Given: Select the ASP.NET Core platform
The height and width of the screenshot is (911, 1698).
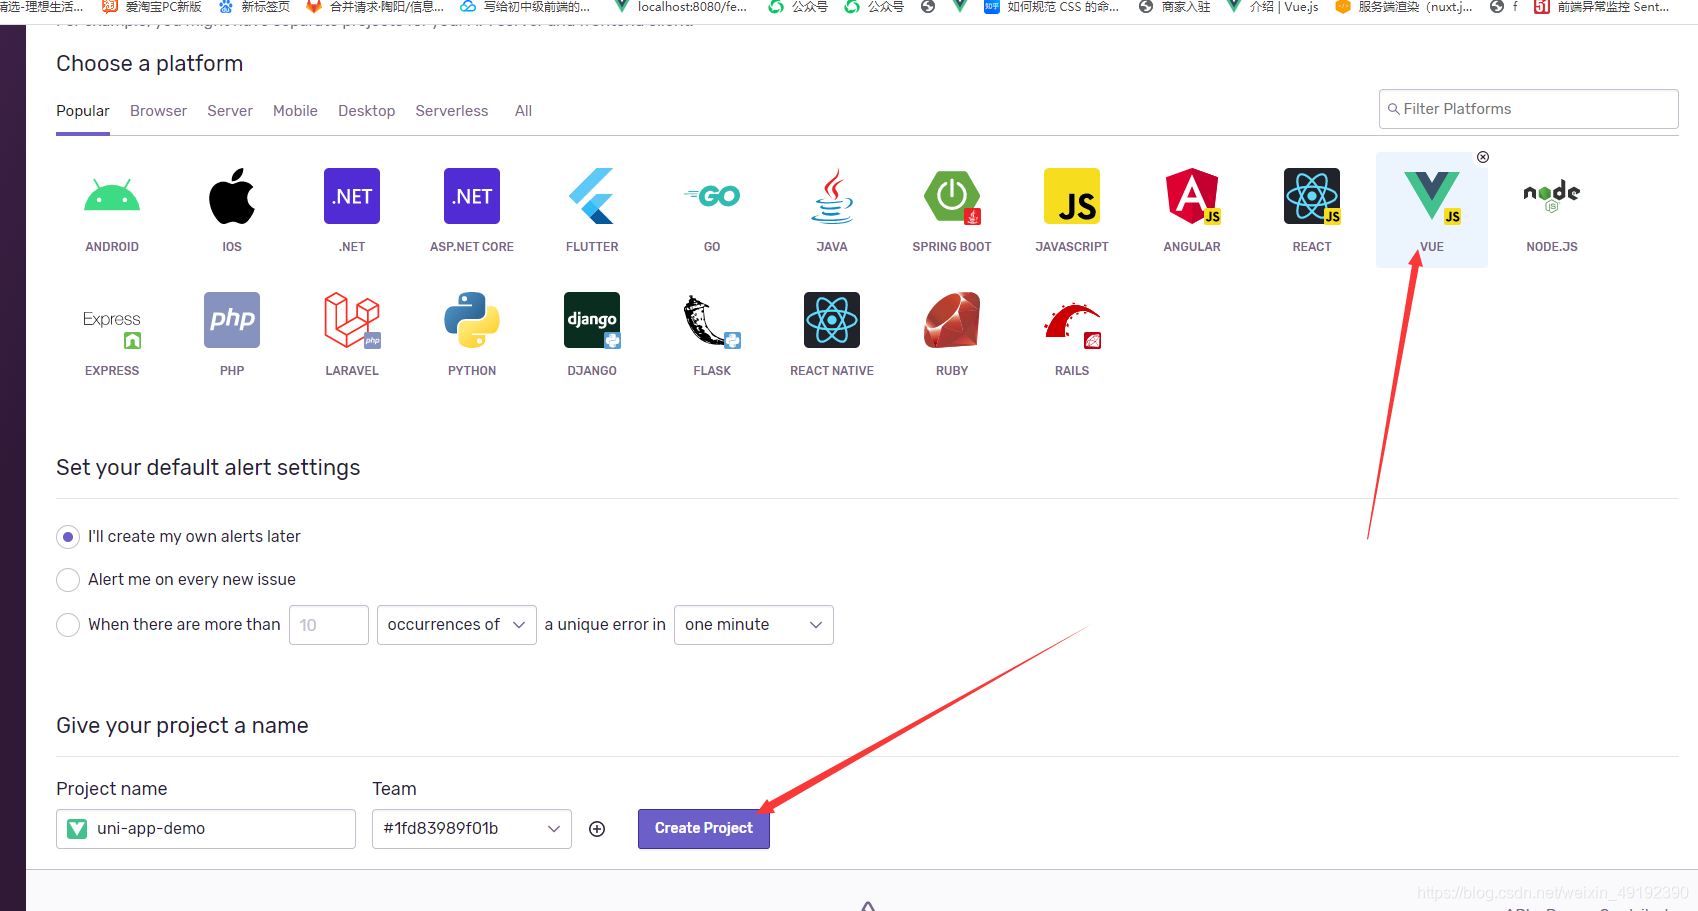Looking at the screenshot, I should coord(472,196).
